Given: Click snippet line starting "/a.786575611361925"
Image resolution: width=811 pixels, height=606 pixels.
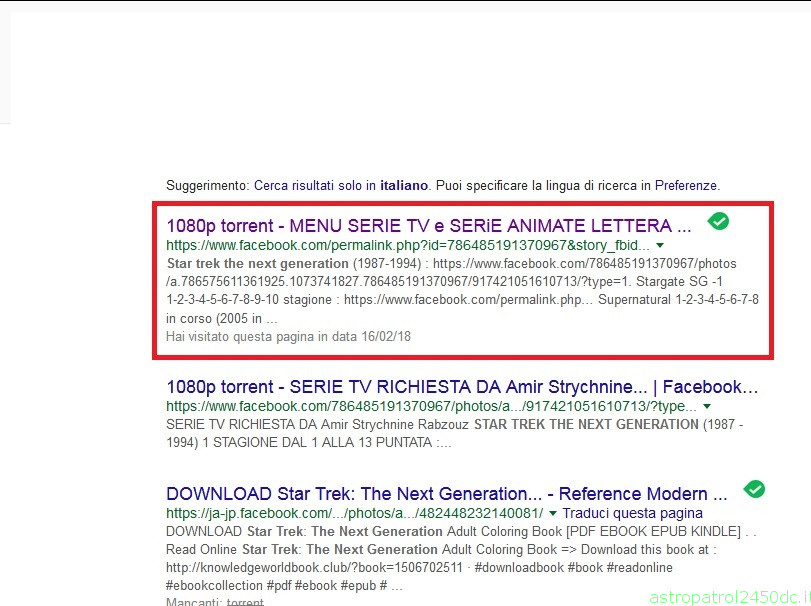Looking at the screenshot, I should pos(444,282).
